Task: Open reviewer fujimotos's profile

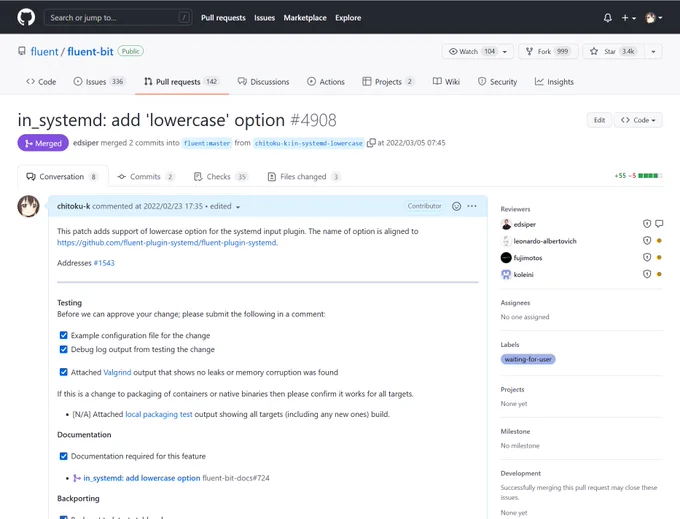Action: (528, 258)
